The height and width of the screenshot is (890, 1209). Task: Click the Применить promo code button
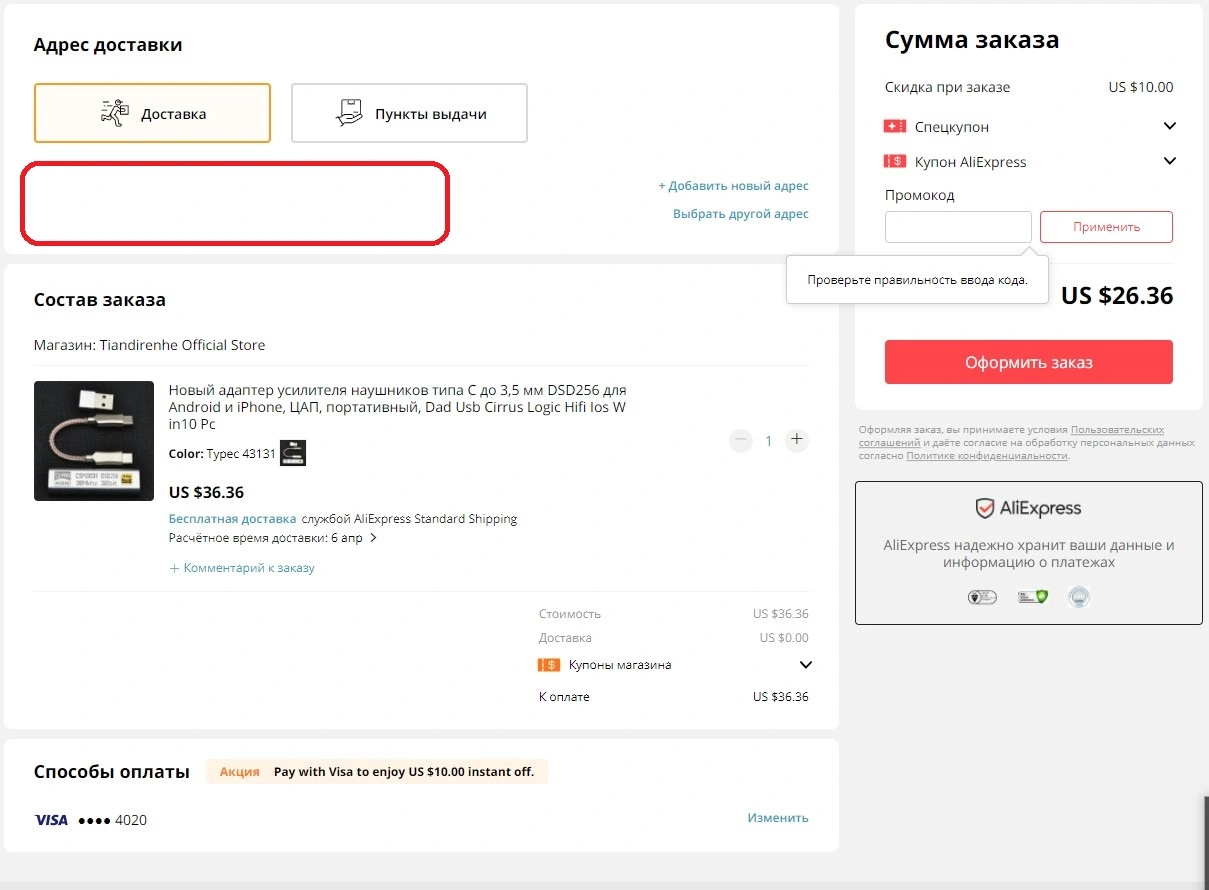click(1106, 227)
